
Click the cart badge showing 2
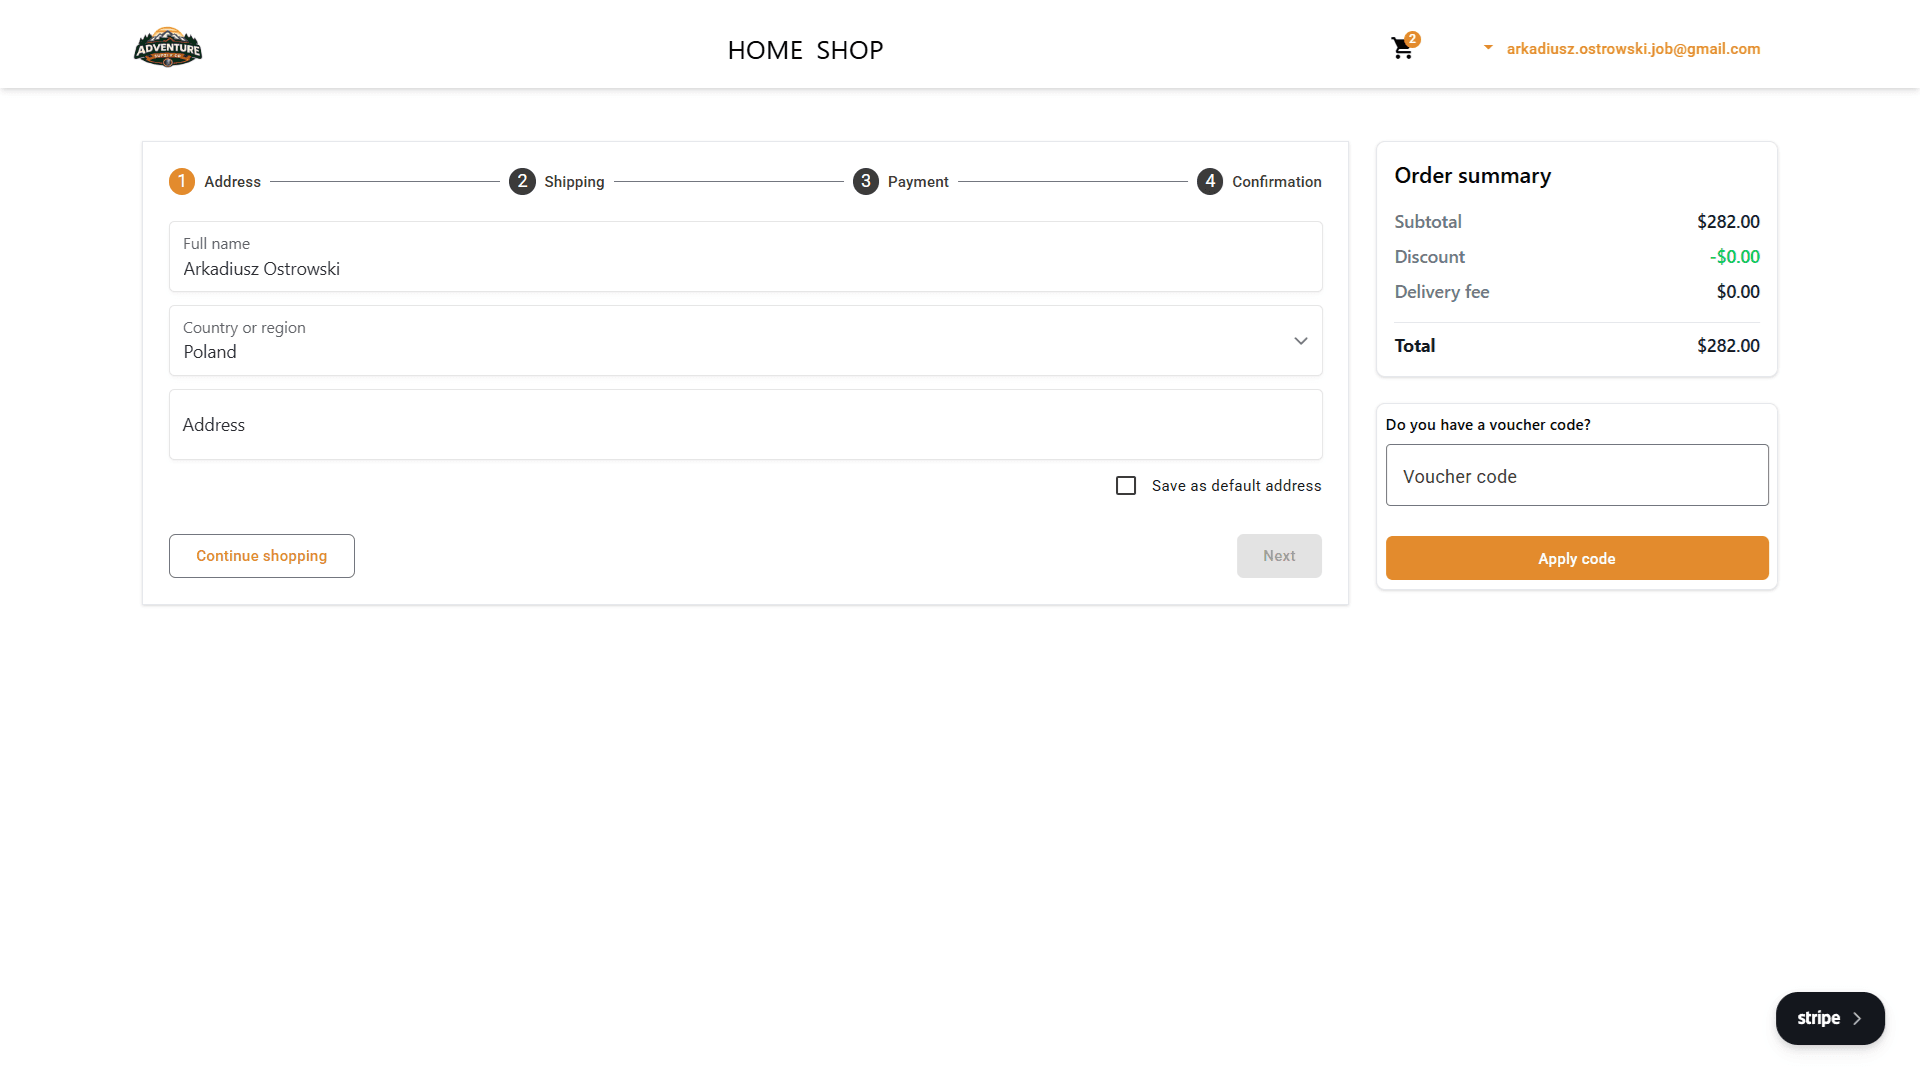[x=1413, y=39]
